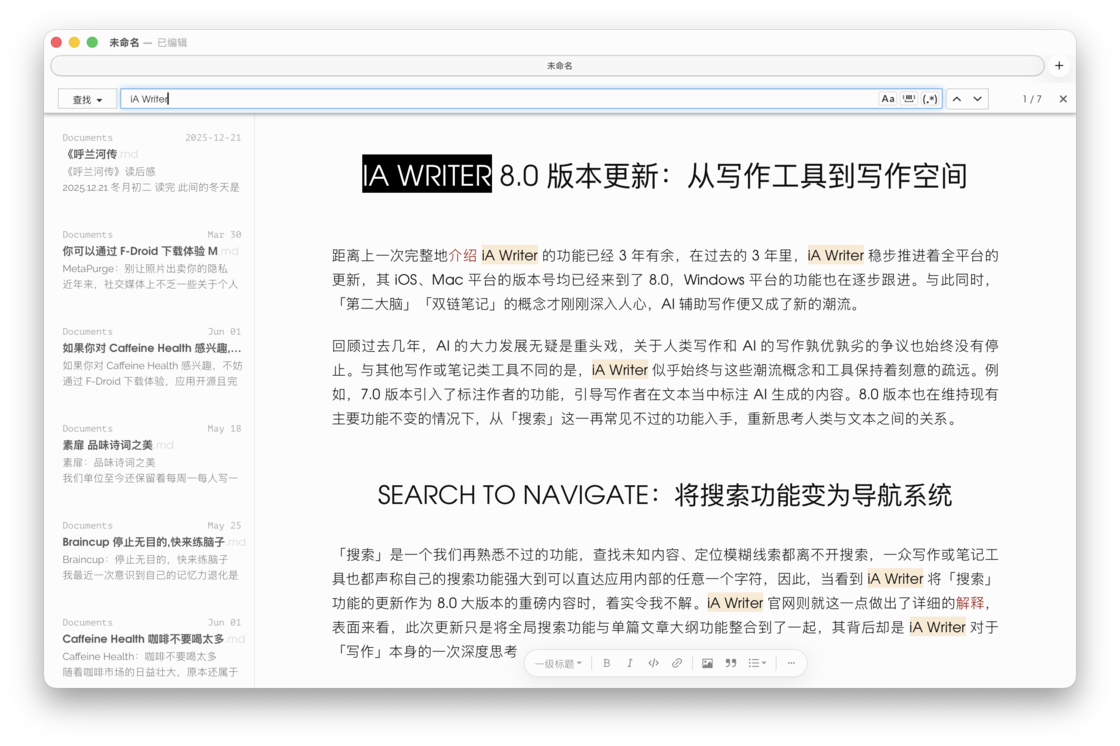Apply italic formatting
The width and height of the screenshot is (1120, 746).
[x=629, y=663]
